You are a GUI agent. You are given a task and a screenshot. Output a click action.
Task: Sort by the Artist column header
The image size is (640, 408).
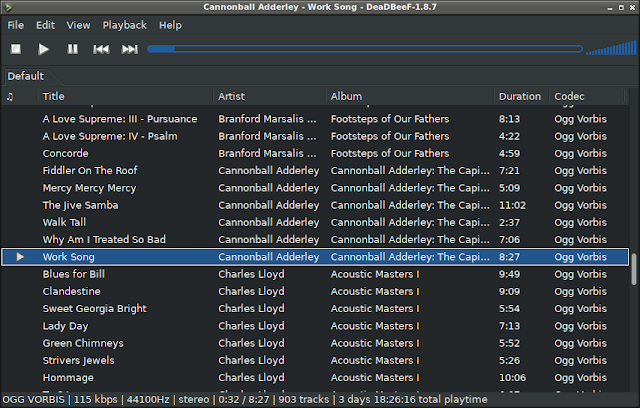231,97
